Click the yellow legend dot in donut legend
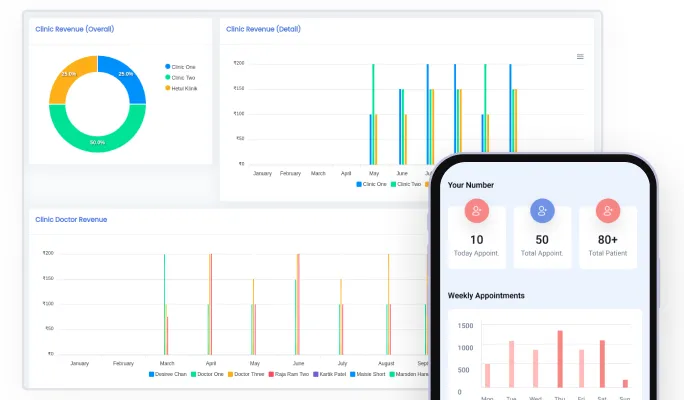 167,88
